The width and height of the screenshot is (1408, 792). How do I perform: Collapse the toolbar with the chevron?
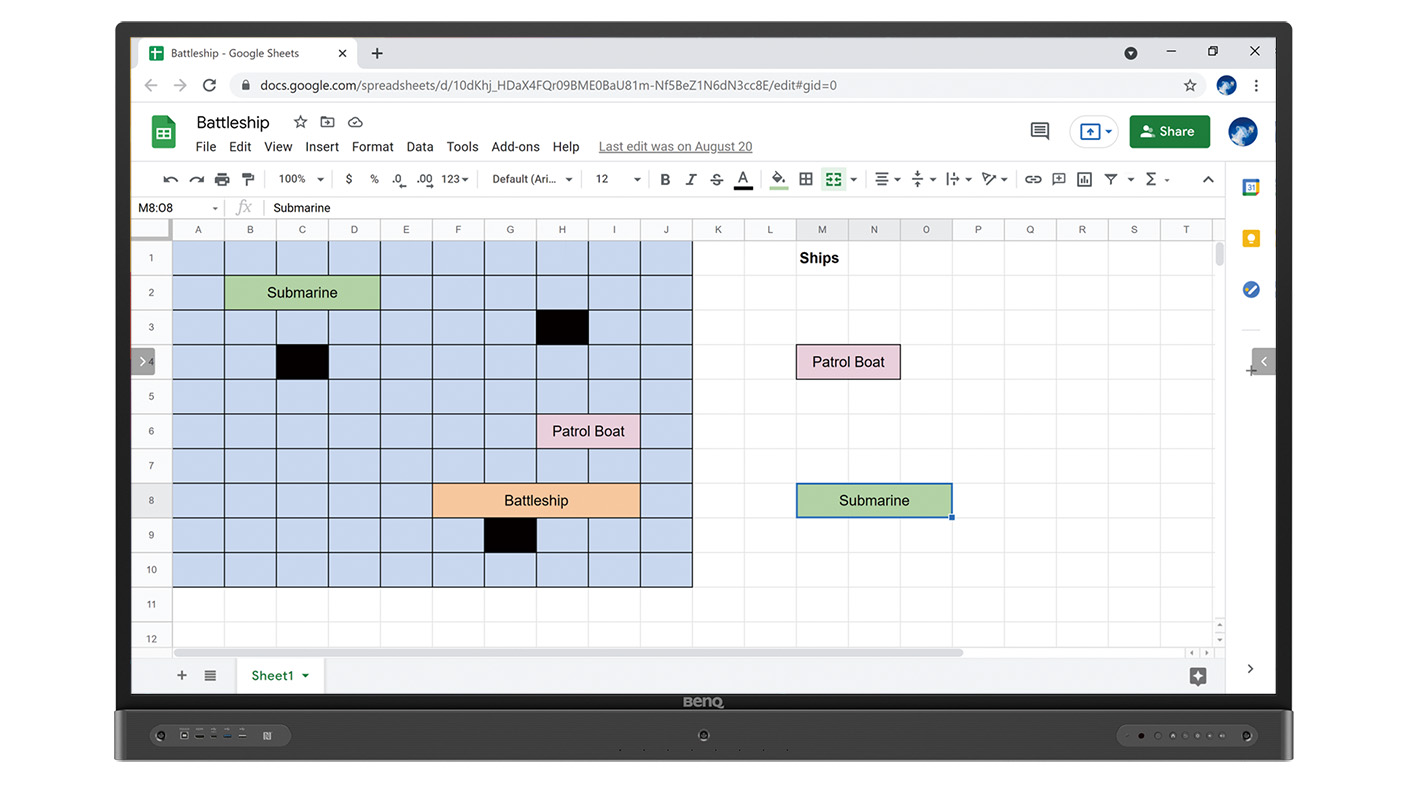coord(1208,179)
